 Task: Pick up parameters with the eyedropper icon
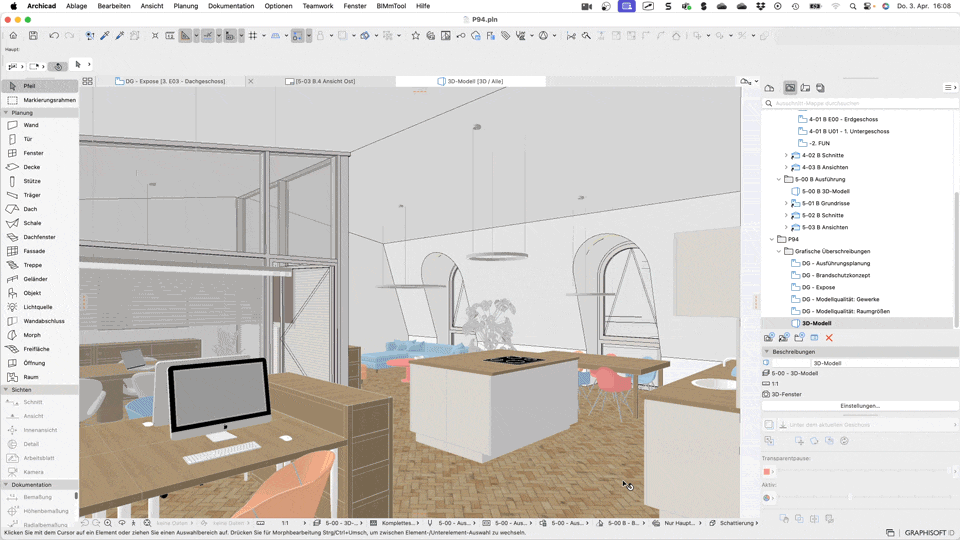pyautogui.click(x=105, y=36)
